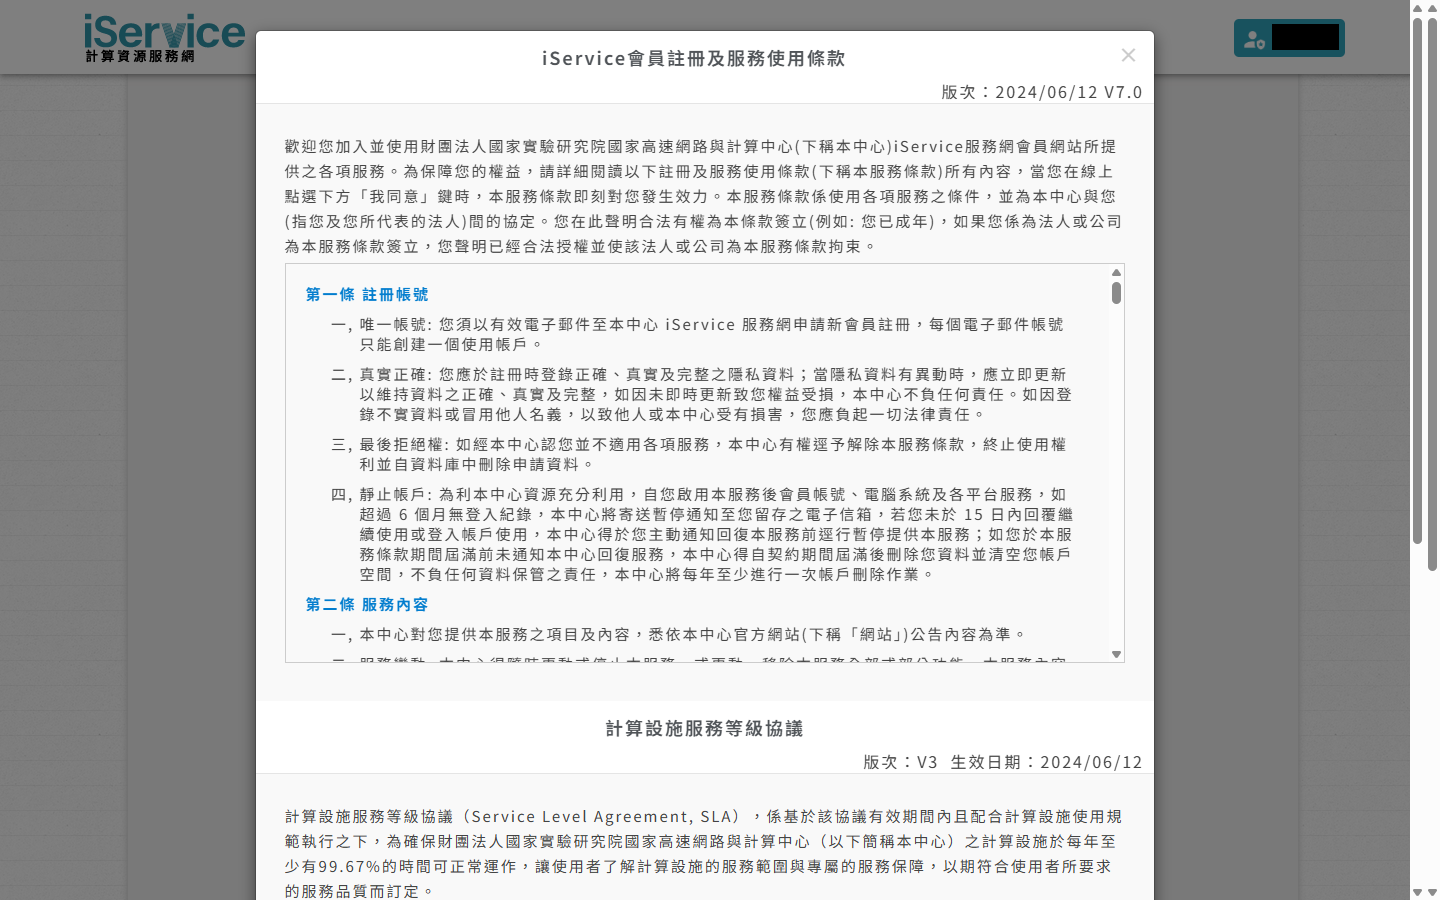
Task: Click the 第一條 註冊帳號 heading
Action: 367,294
